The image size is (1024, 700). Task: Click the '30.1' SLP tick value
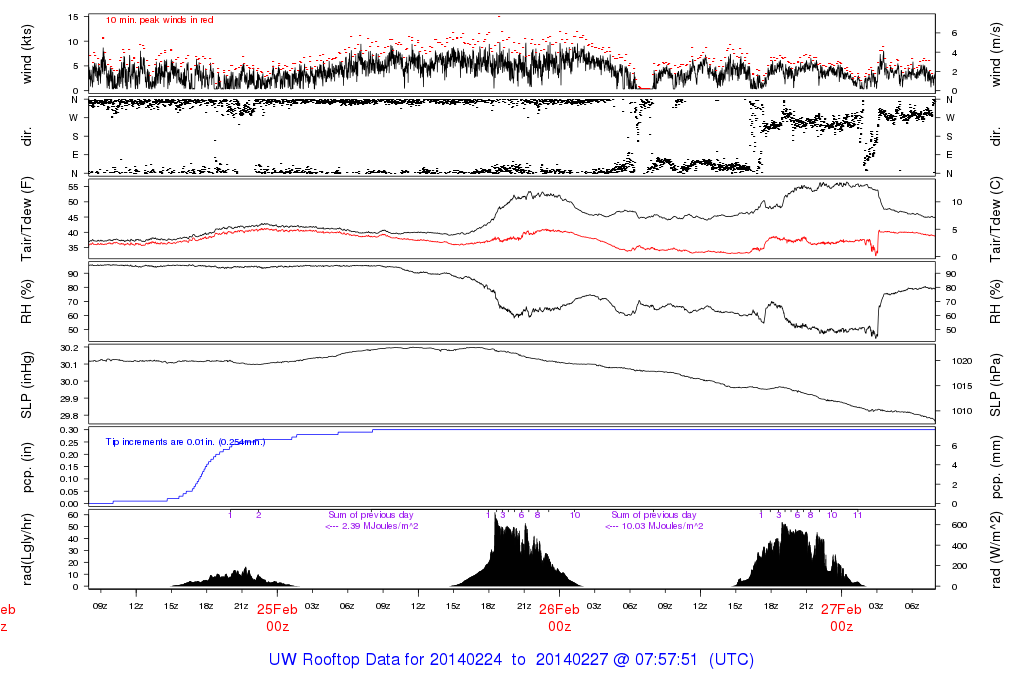pos(70,365)
